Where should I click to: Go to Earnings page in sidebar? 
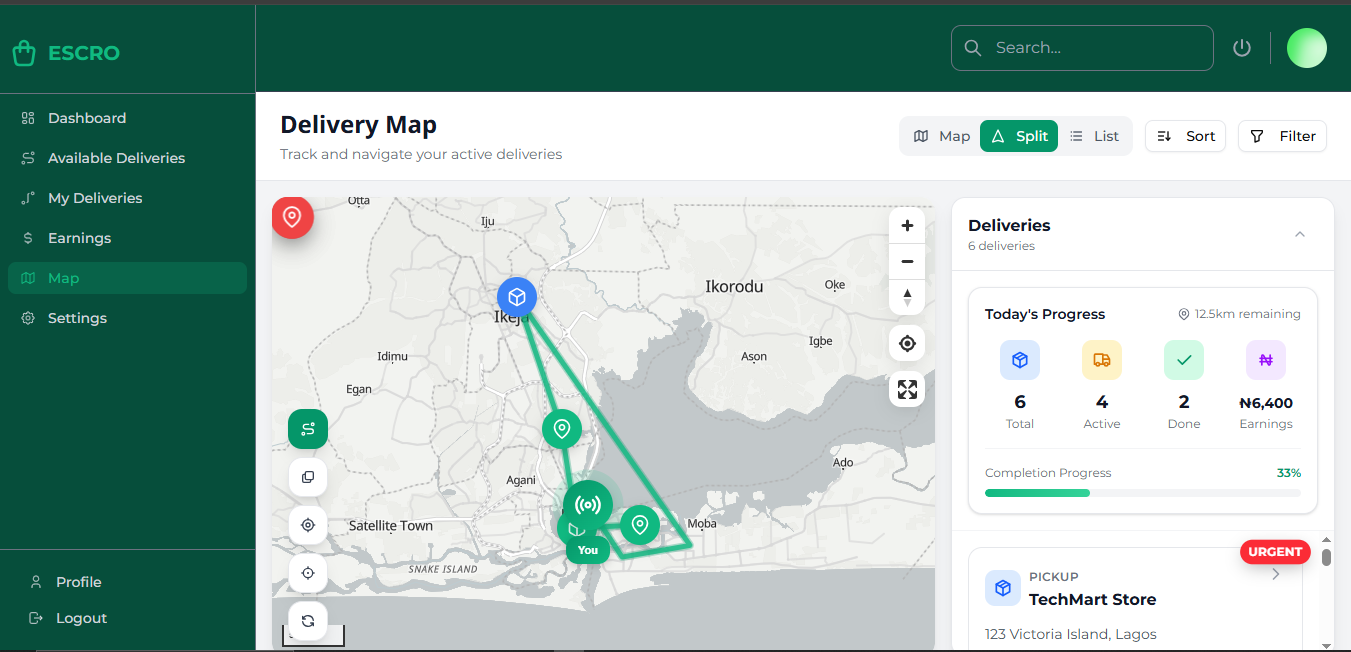[x=79, y=238]
